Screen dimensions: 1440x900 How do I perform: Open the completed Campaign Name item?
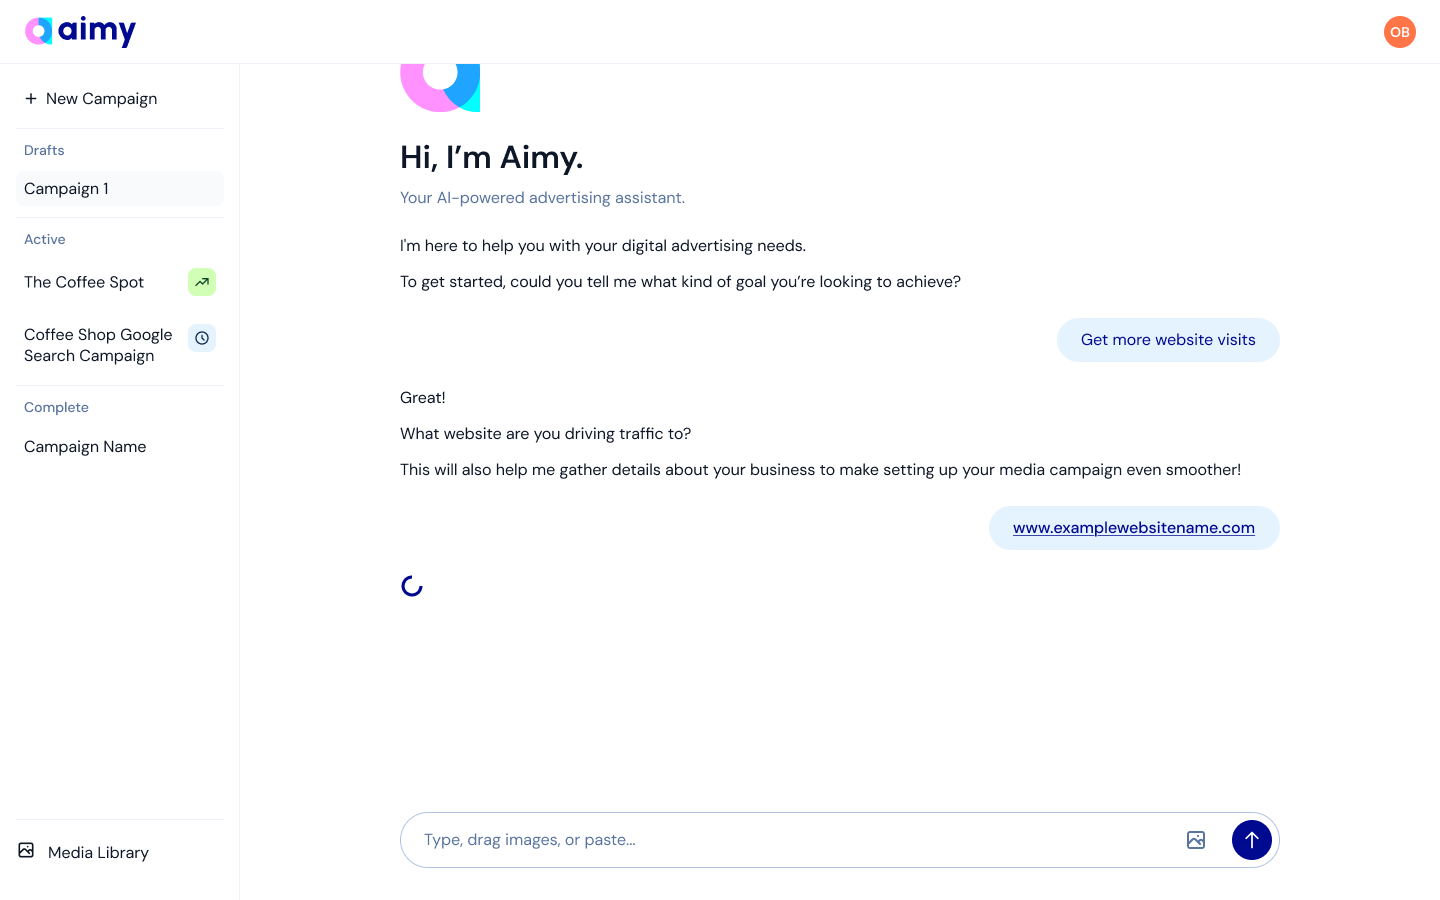click(x=85, y=447)
